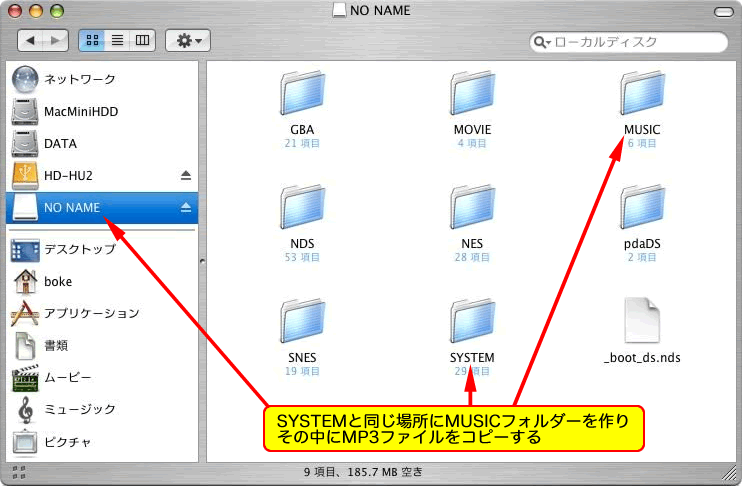Eject the HD-HU2 drive
The image size is (742, 486).
[x=186, y=176]
